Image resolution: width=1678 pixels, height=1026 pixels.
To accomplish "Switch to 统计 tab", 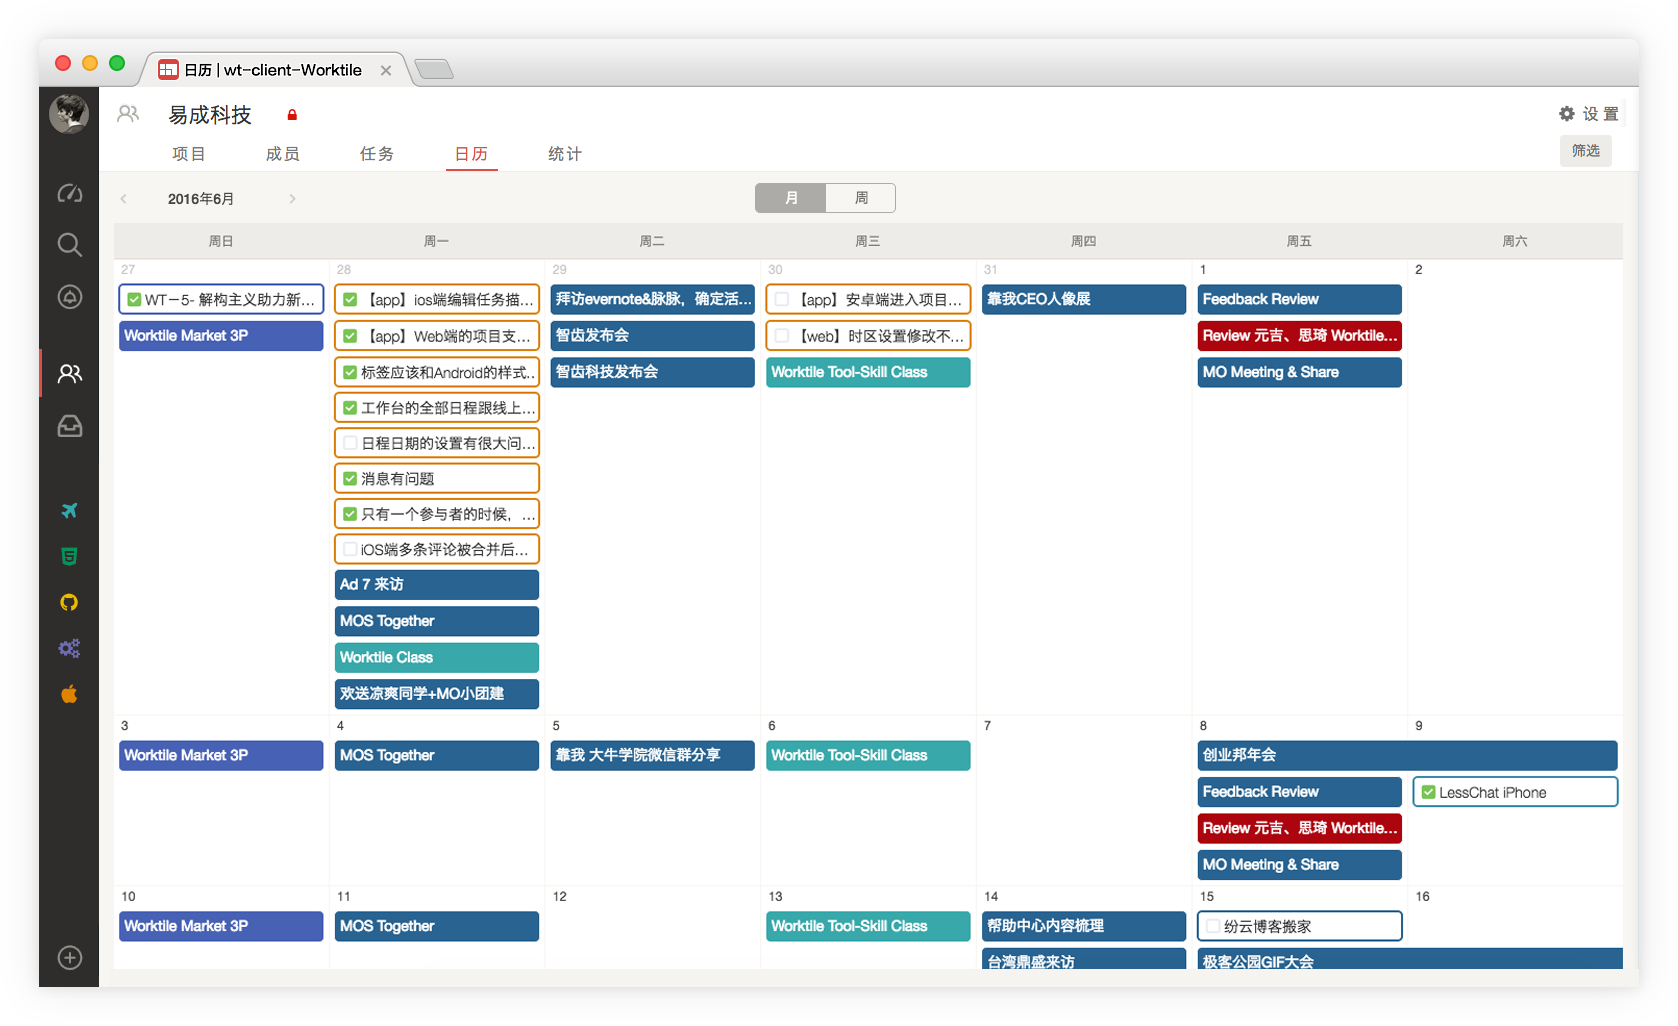I will [565, 154].
